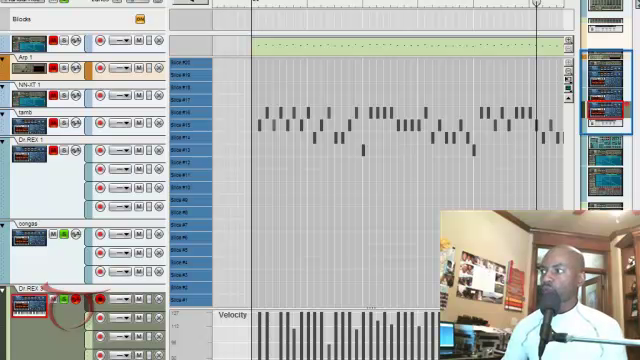The height and width of the screenshot is (360, 640).
Task: Click the Blocks track label
Action: [22, 19]
